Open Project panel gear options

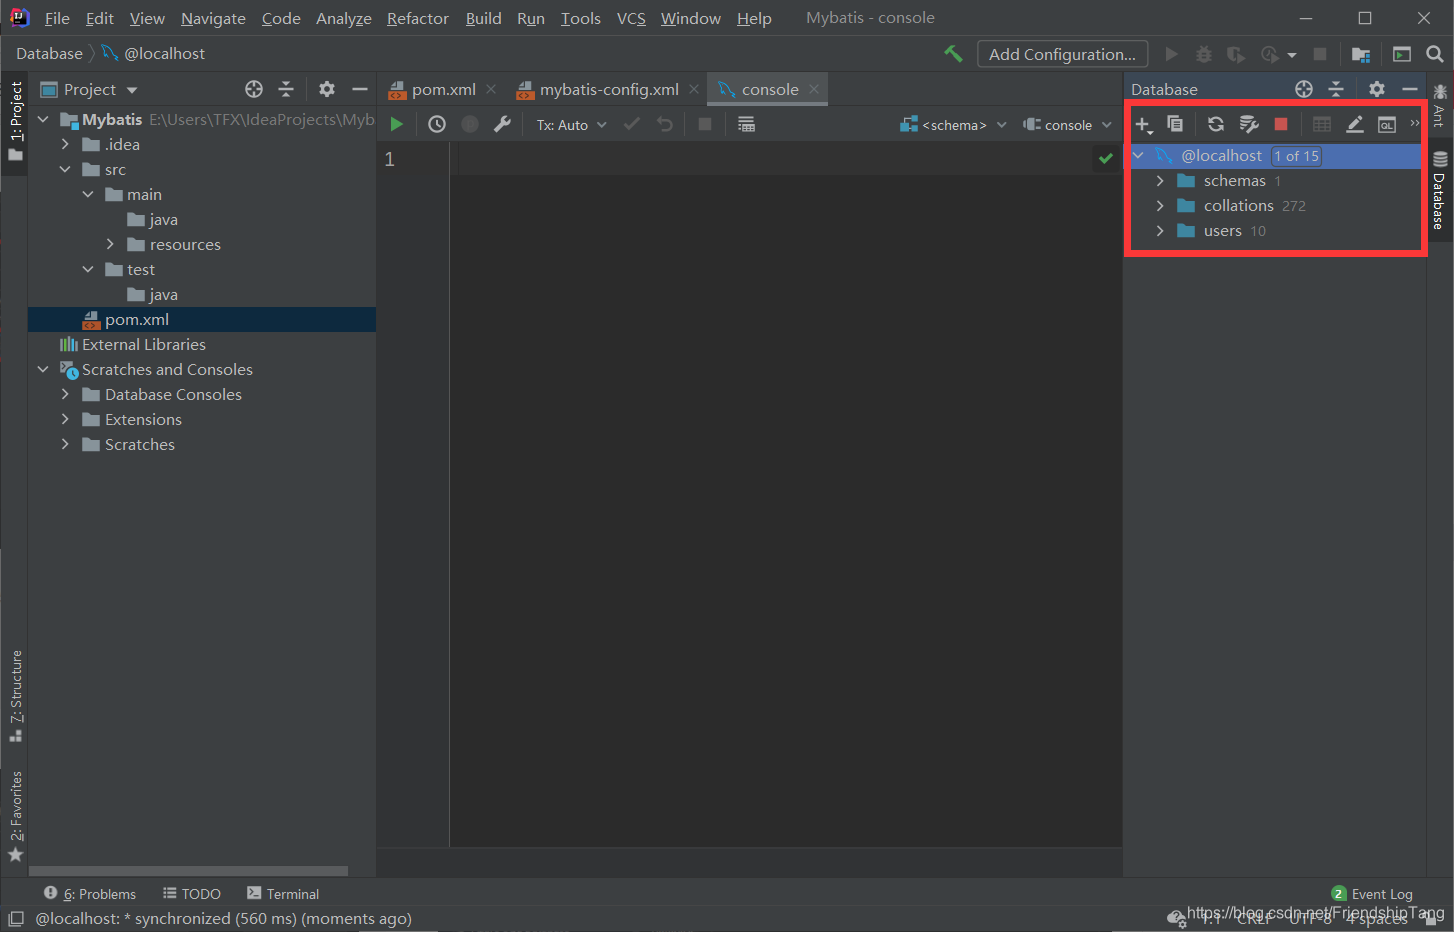pos(327,89)
